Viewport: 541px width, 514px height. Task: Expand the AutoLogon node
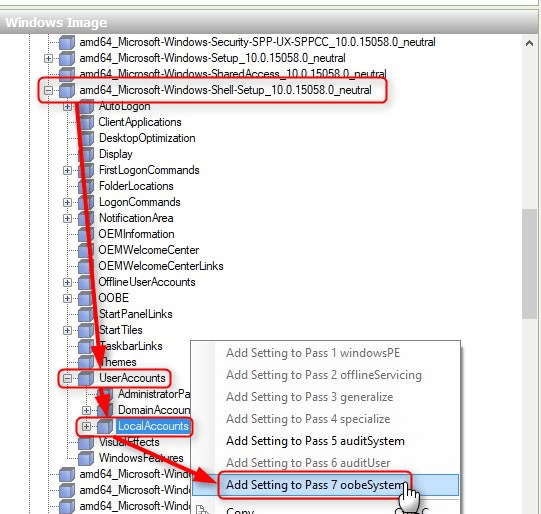click(x=68, y=107)
